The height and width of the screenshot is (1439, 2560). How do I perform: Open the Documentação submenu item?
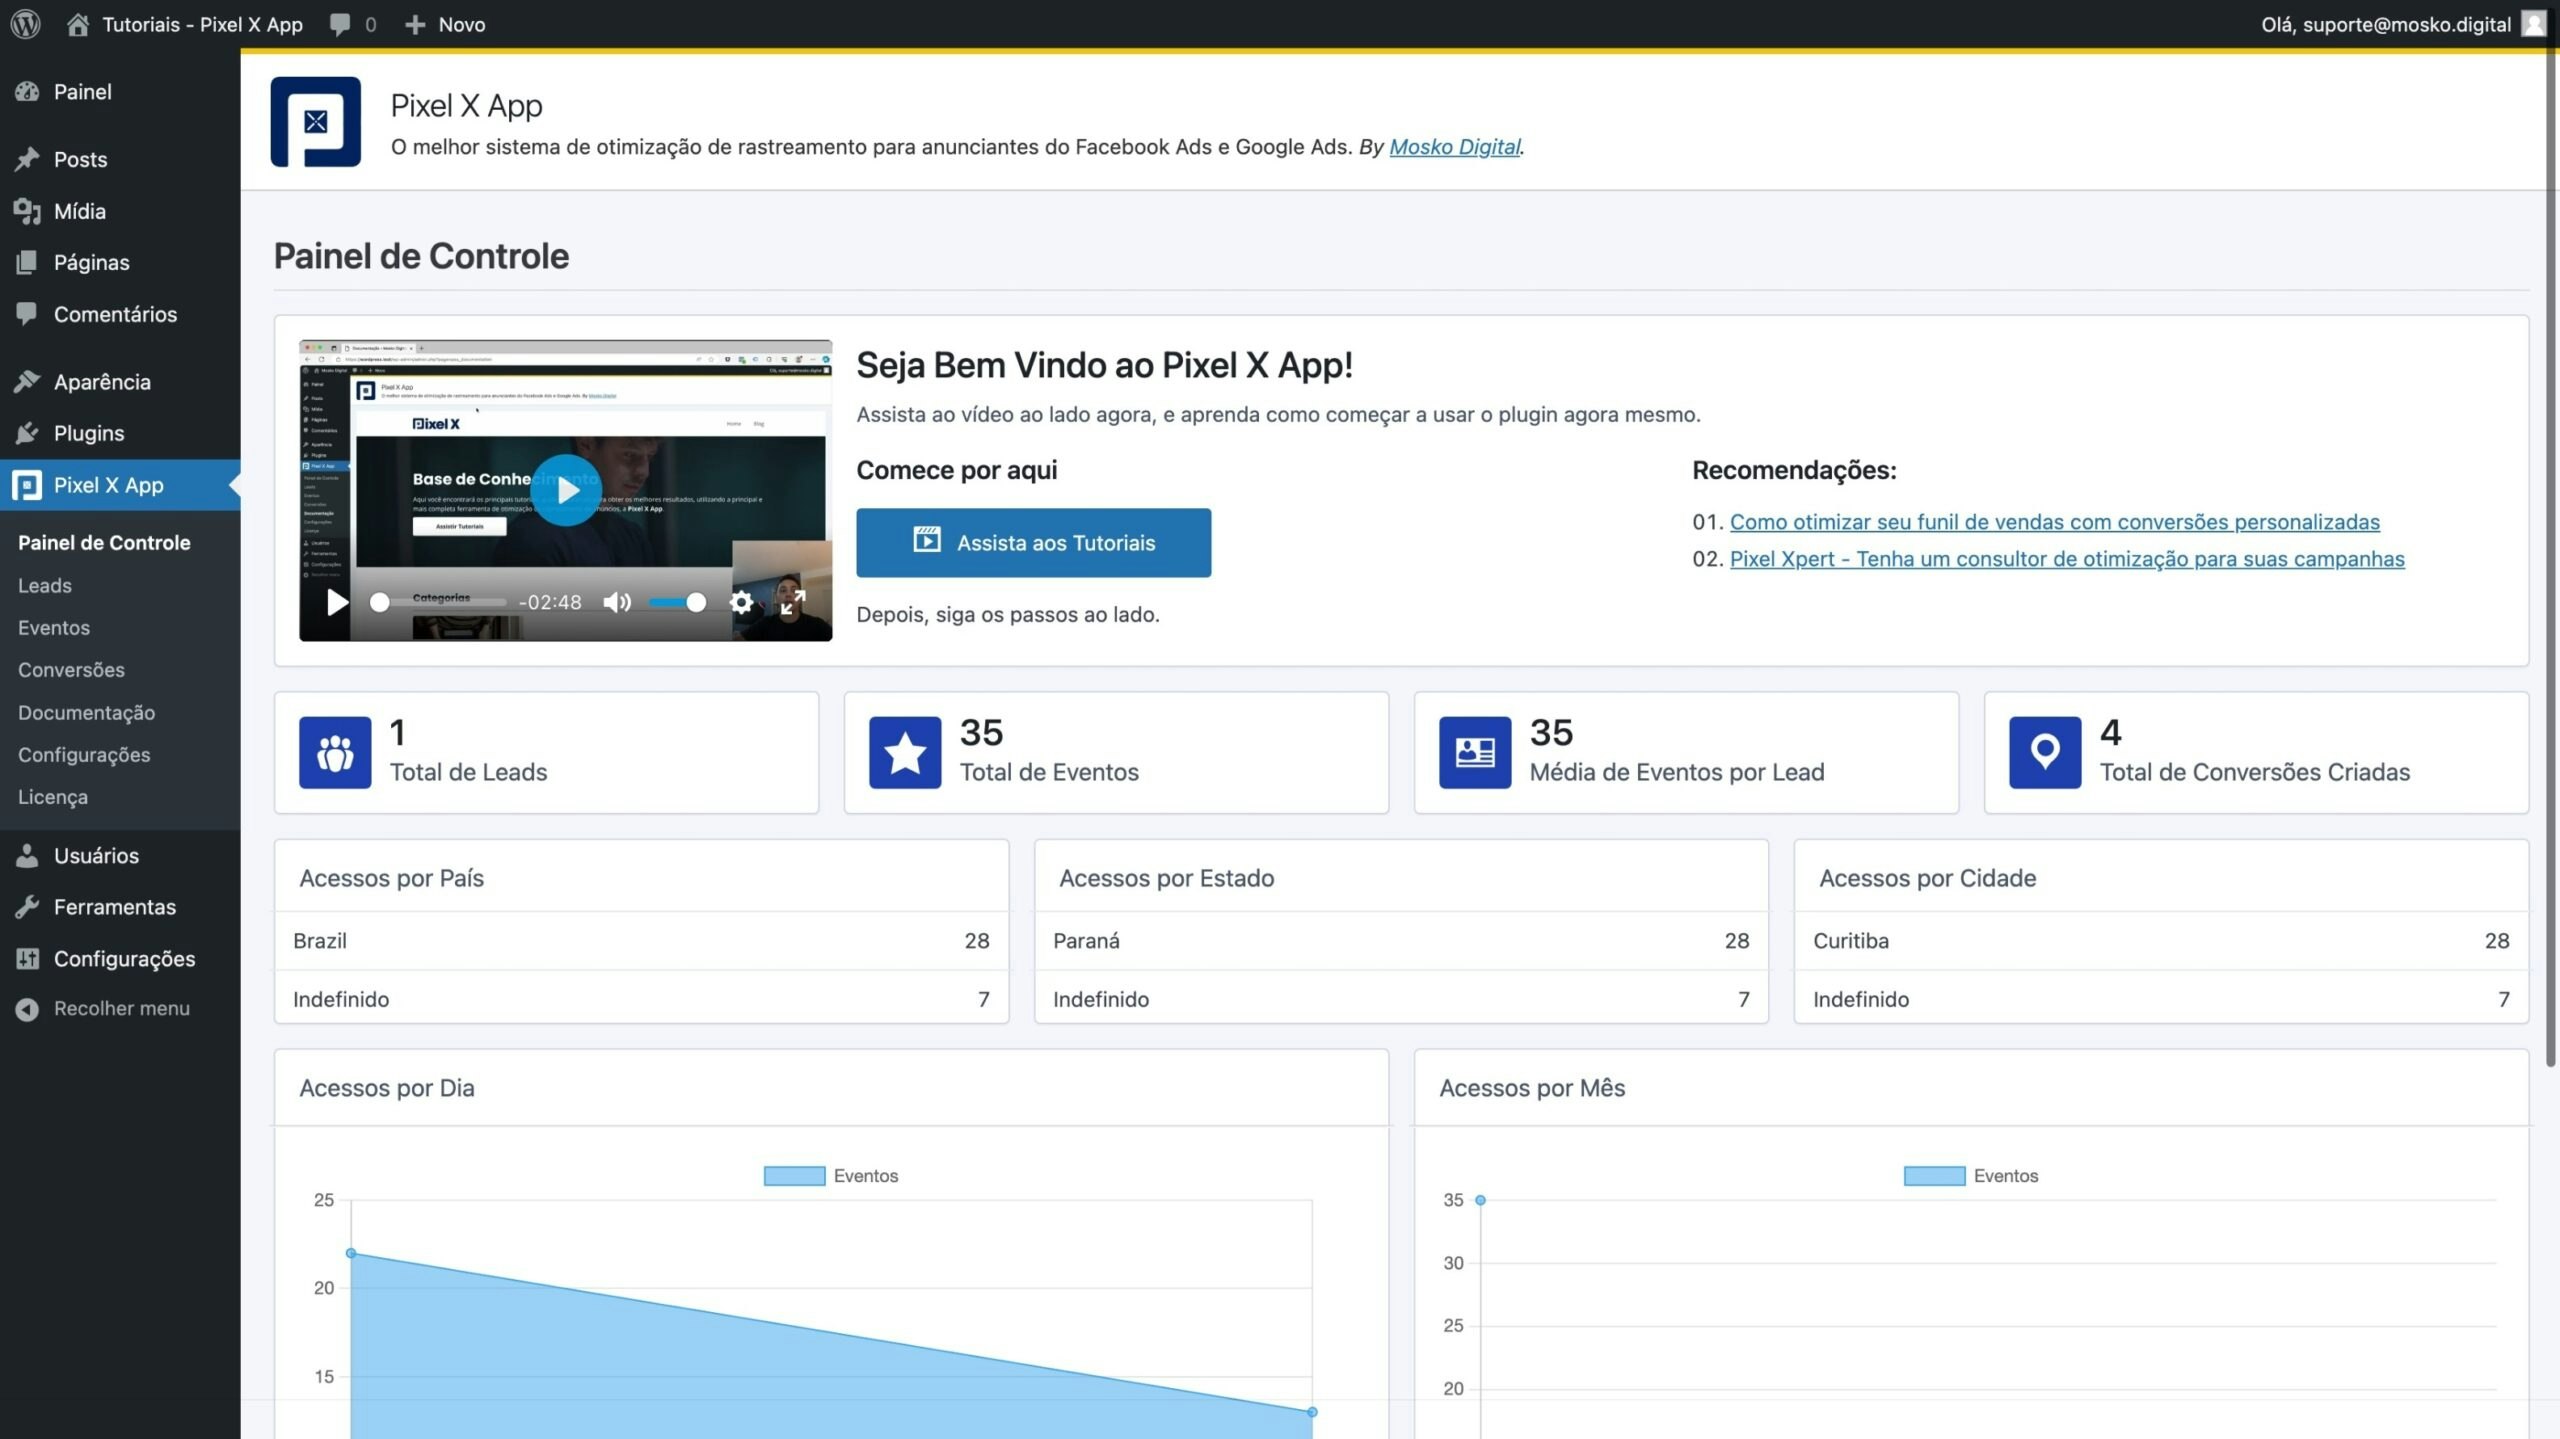[x=86, y=712]
